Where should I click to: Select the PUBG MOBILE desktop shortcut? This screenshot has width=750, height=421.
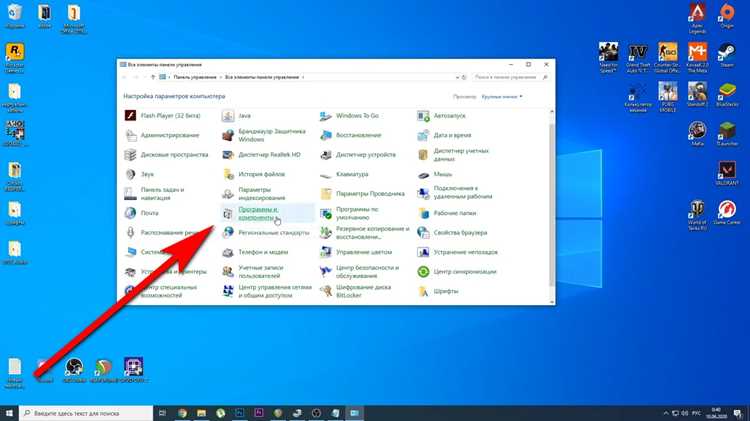[668, 97]
